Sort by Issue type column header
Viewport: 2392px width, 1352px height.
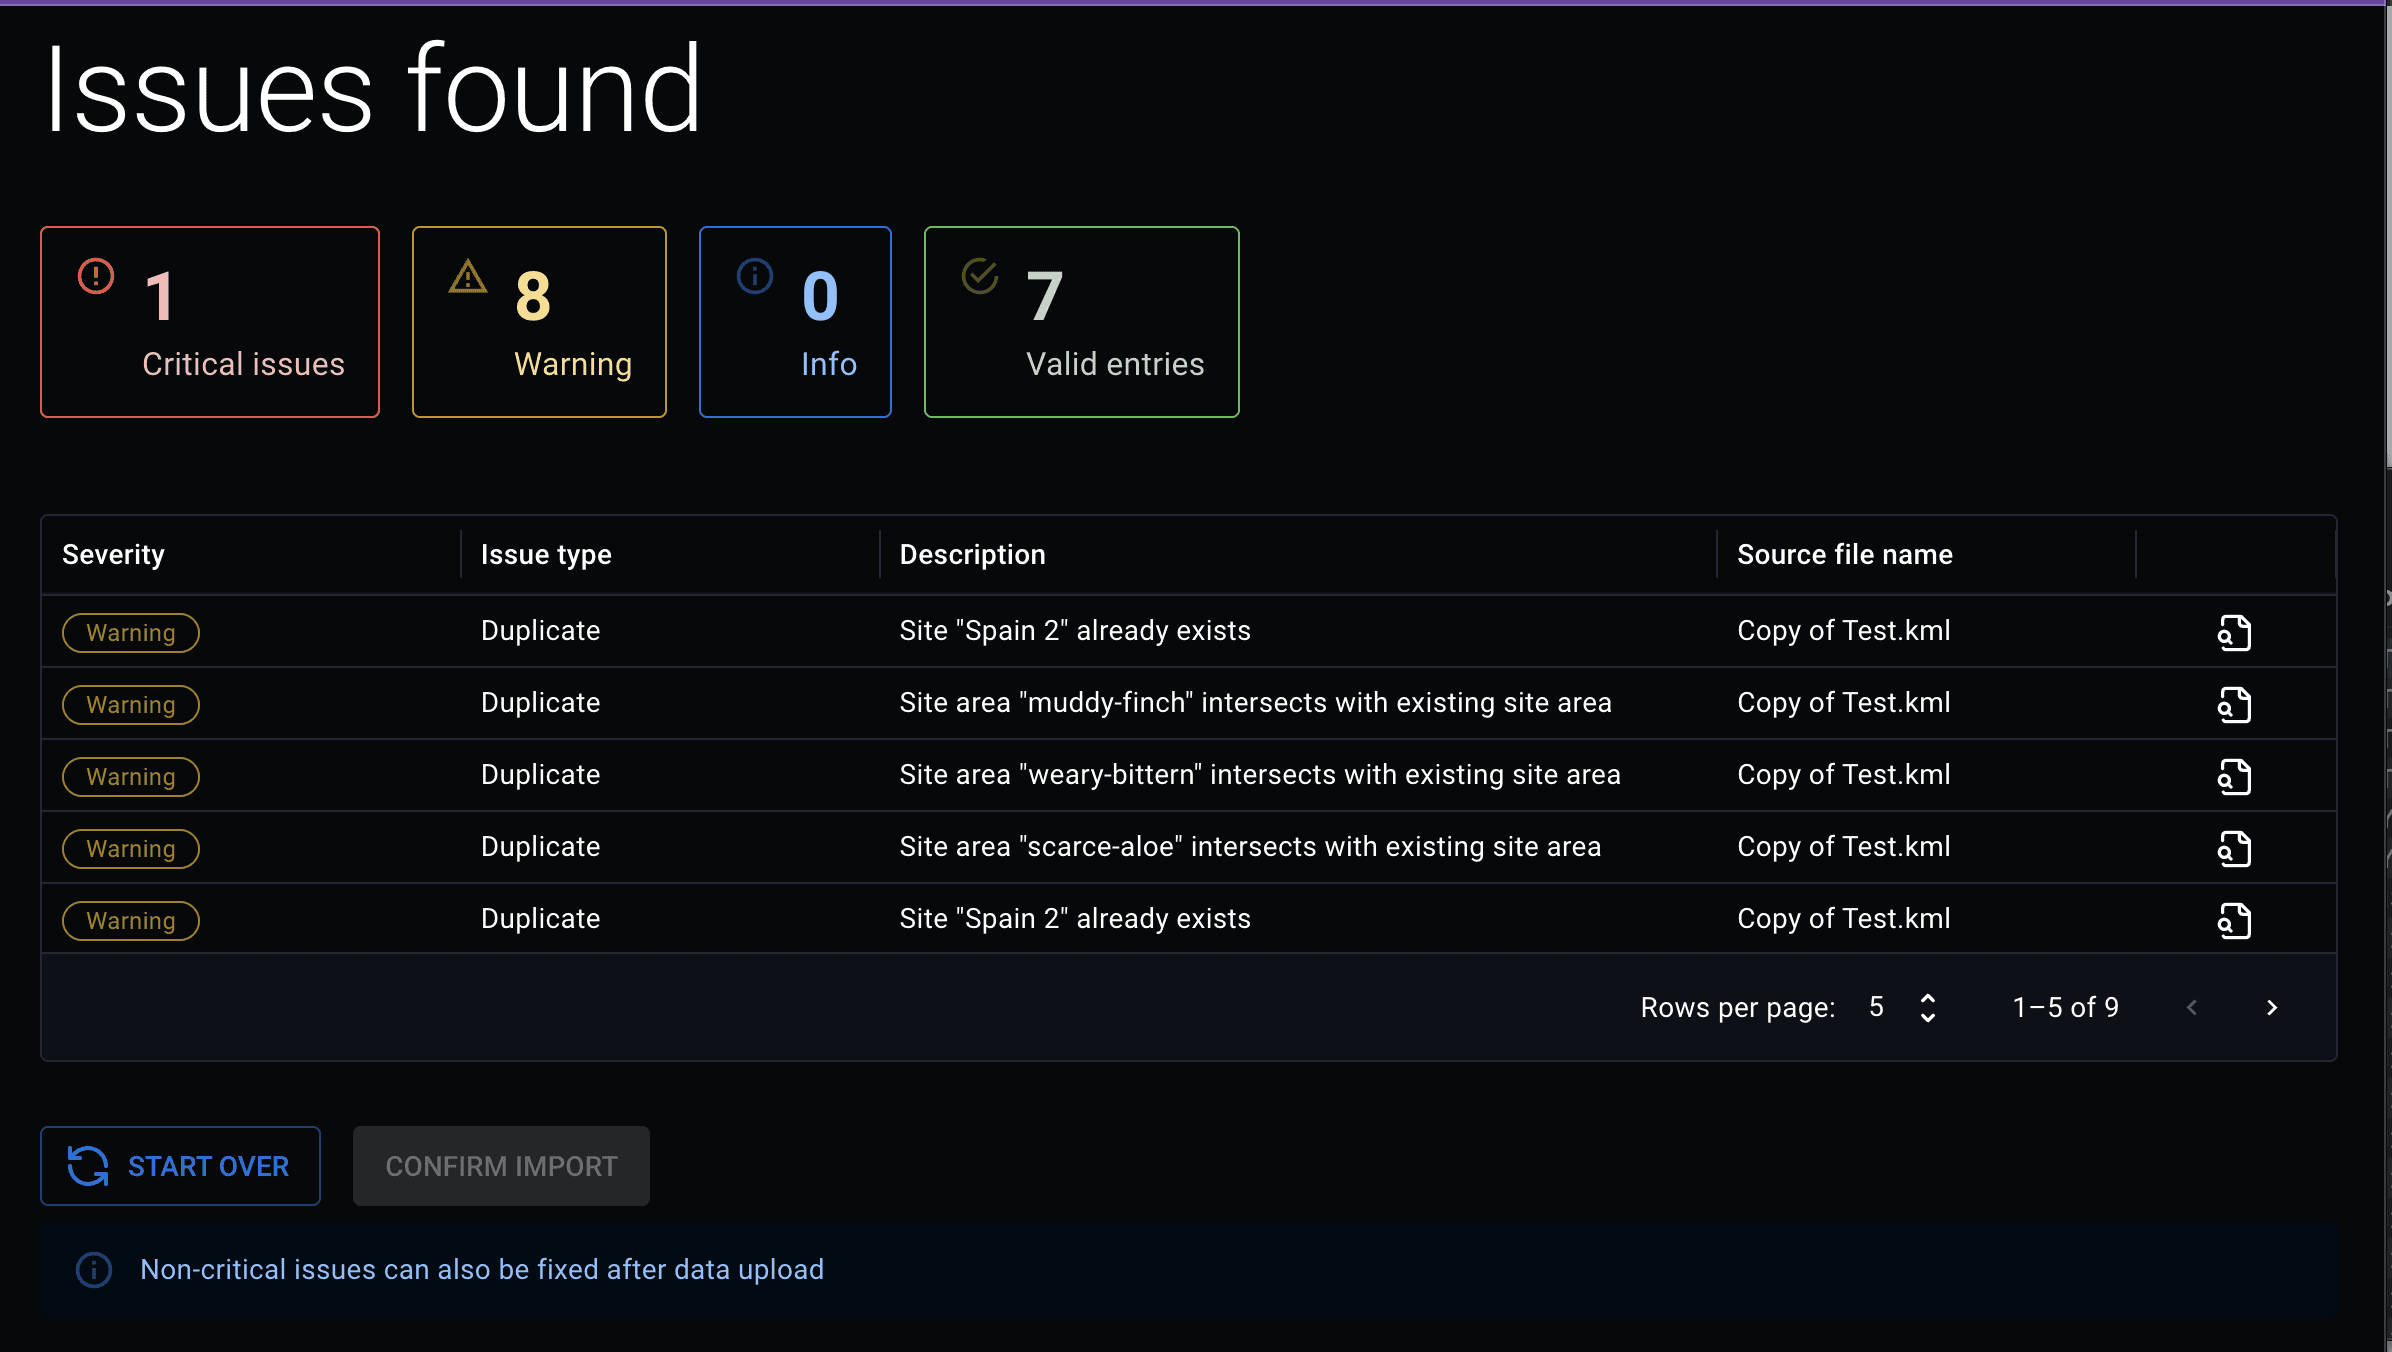(x=546, y=555)
